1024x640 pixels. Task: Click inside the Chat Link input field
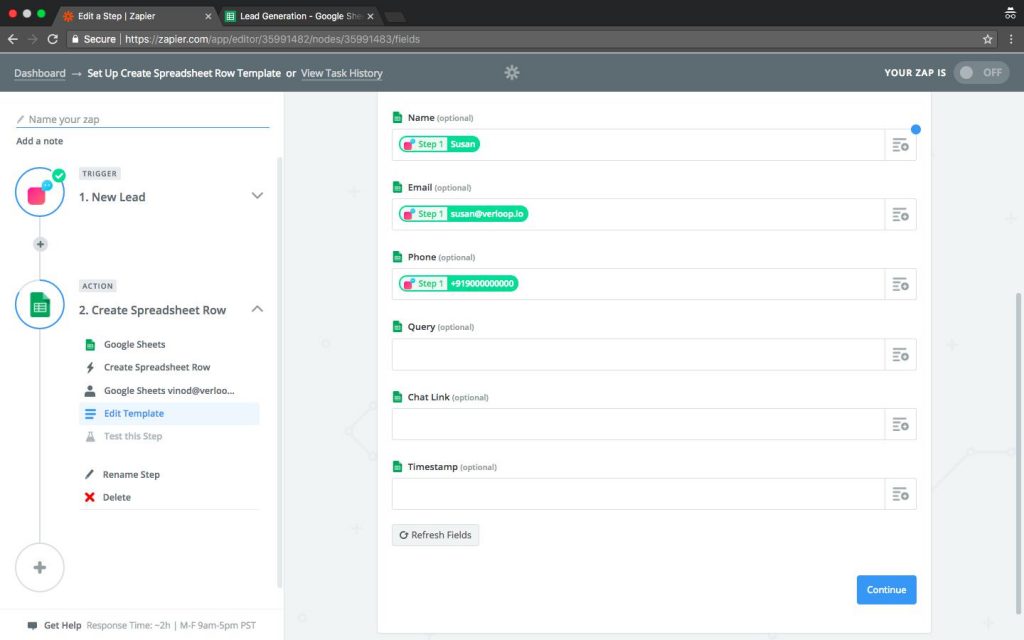pyautogui.click(x=638, y=424)
